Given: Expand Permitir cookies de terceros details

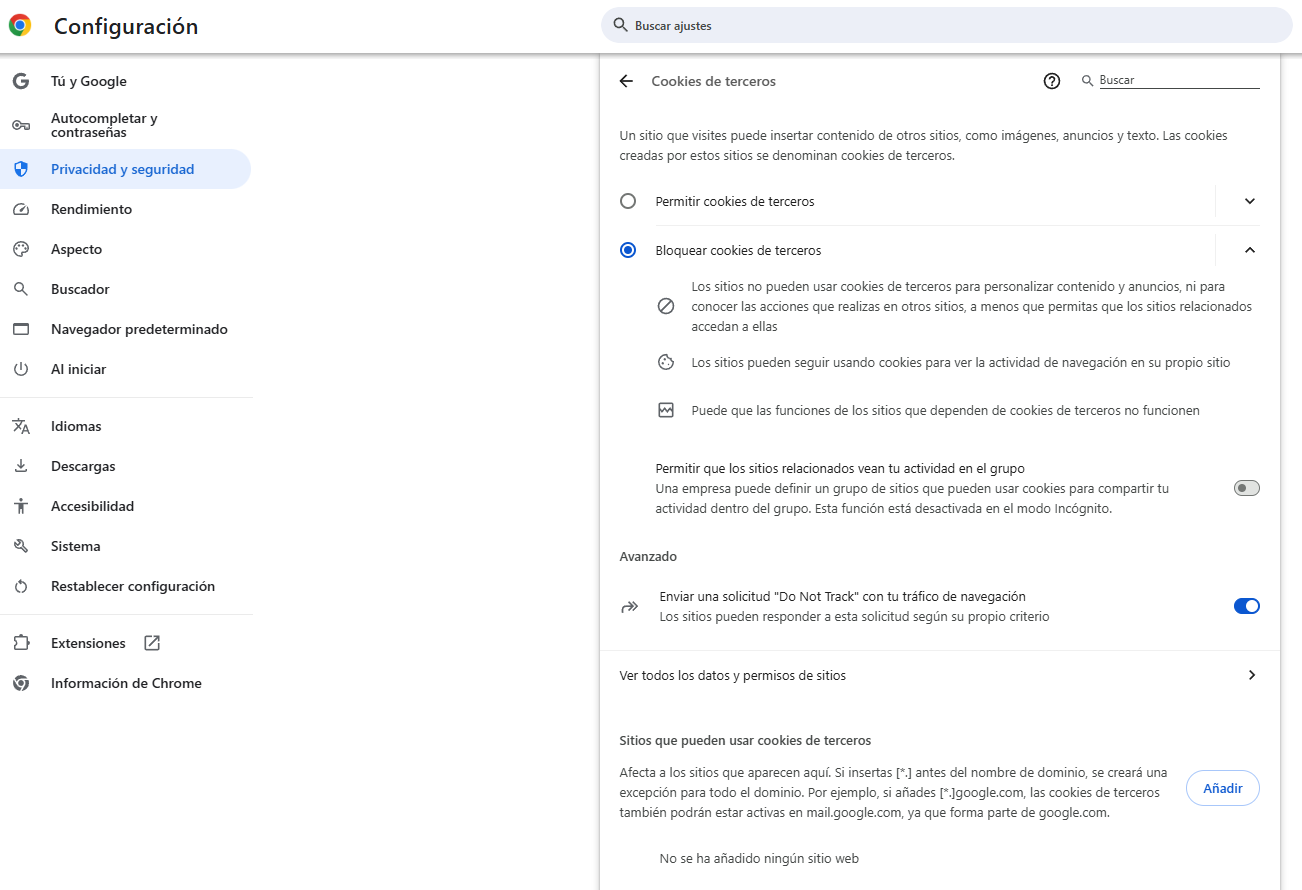Looking at the screenshot, I should point(1248,201).
